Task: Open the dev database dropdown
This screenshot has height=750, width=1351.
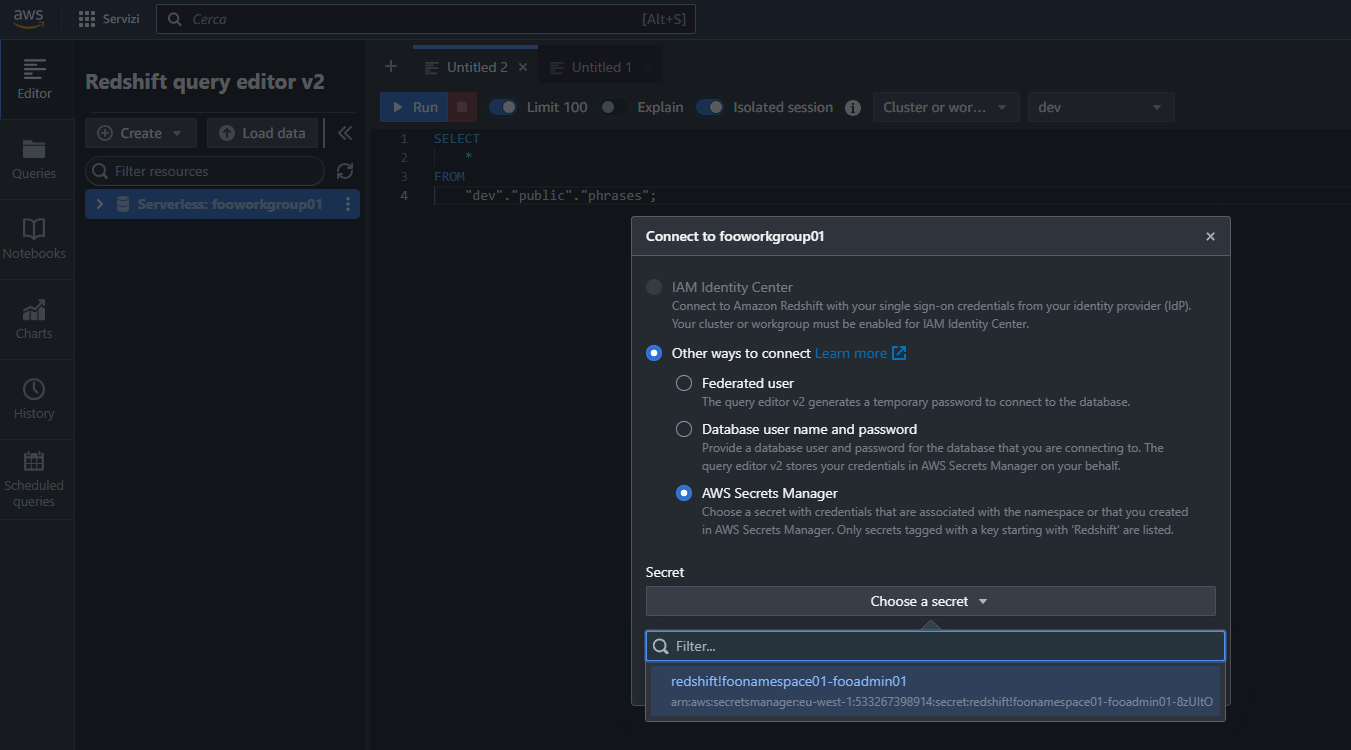Action: pyautogui.click(x=1101, y=107)
